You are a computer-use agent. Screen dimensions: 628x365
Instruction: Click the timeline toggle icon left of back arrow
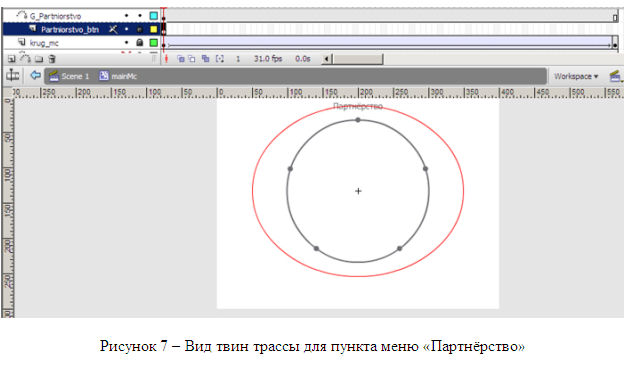coord(12,75)
